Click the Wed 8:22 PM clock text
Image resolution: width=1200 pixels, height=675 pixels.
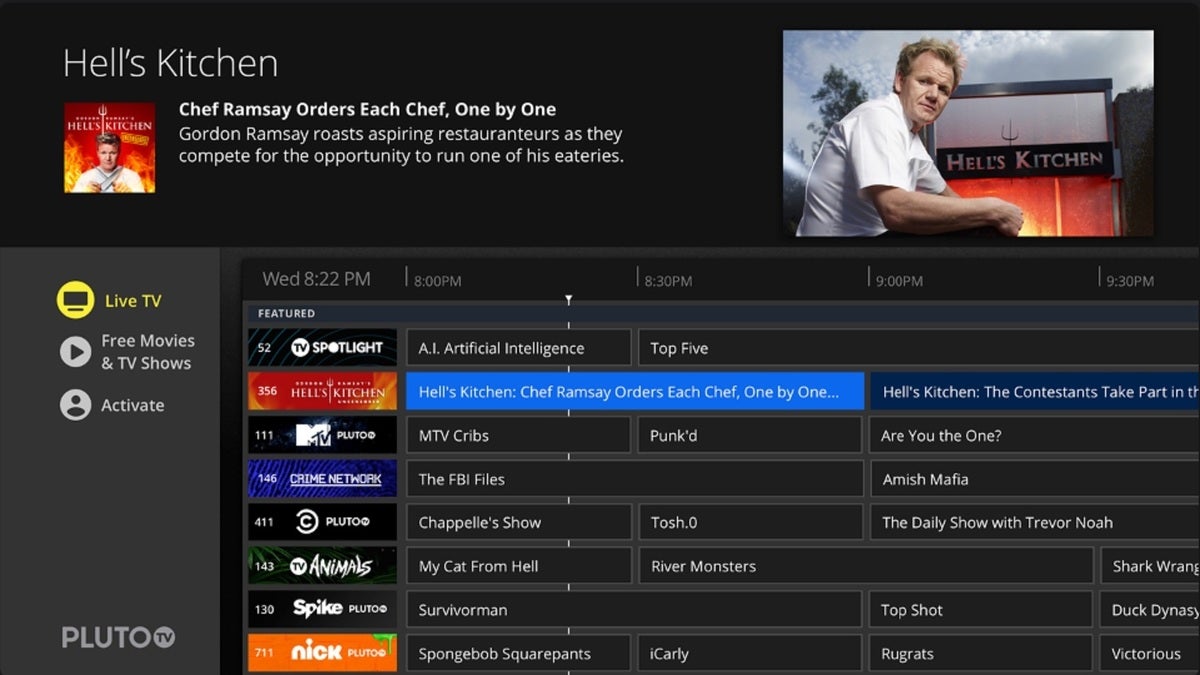pyautogui.click(x=316, y=279)
